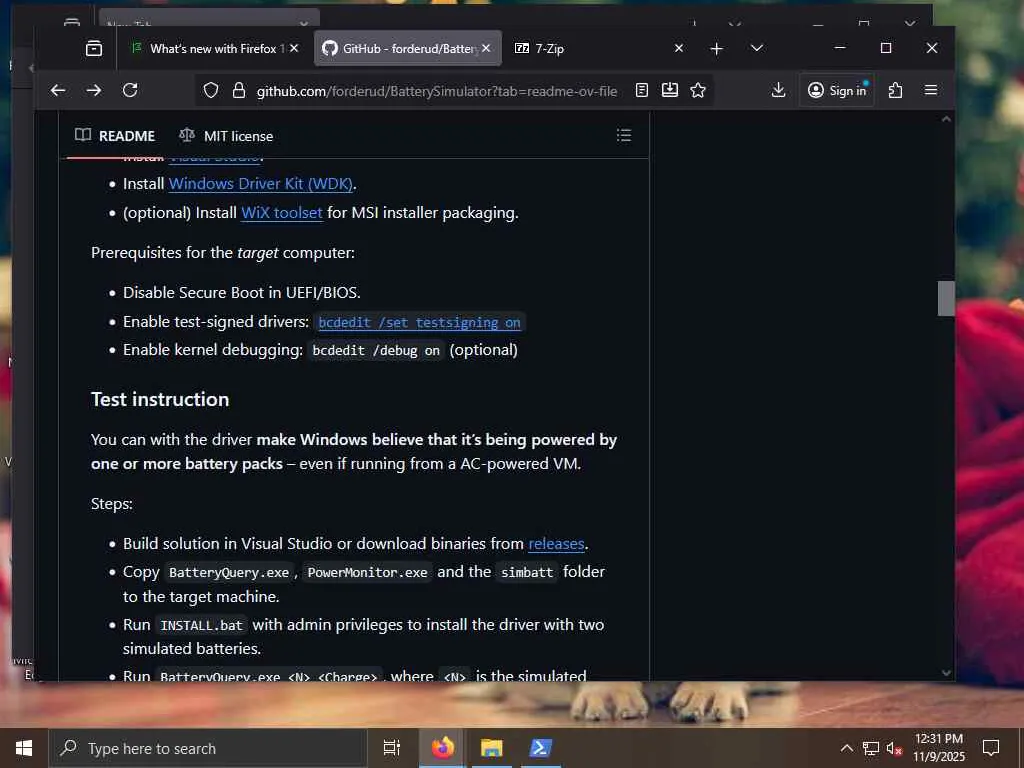Open Firefox downloads panel
Screen dimensions: 1024x768
point(778,90)
